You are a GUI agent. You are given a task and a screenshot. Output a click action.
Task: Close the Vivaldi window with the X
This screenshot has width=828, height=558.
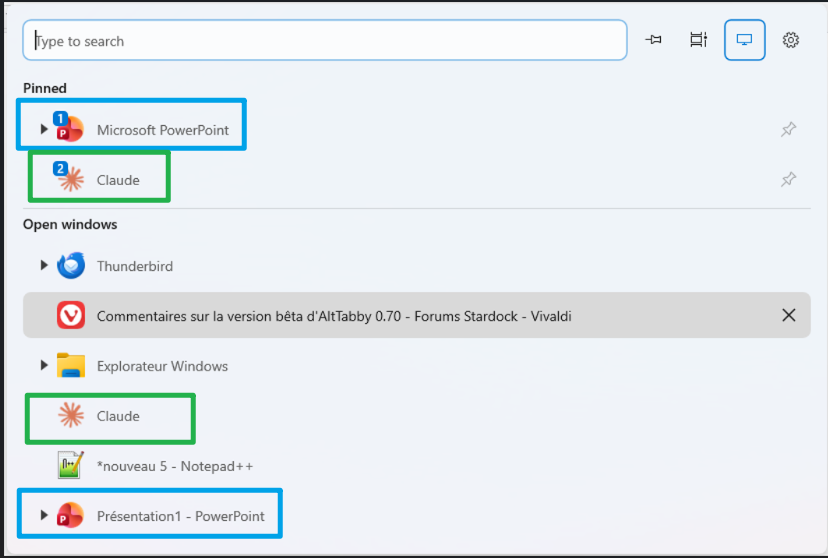coord(788,315)
